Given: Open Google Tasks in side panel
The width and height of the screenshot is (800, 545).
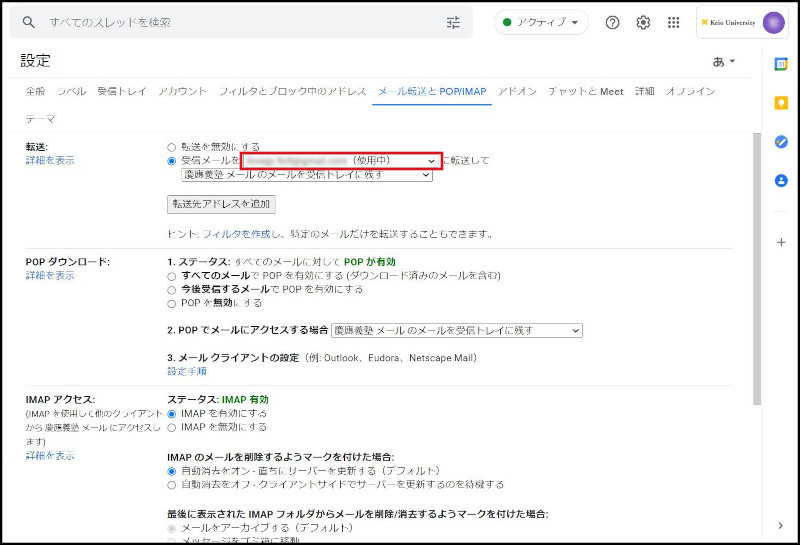Looking at the screenshot, I should (x=781, y=142).
